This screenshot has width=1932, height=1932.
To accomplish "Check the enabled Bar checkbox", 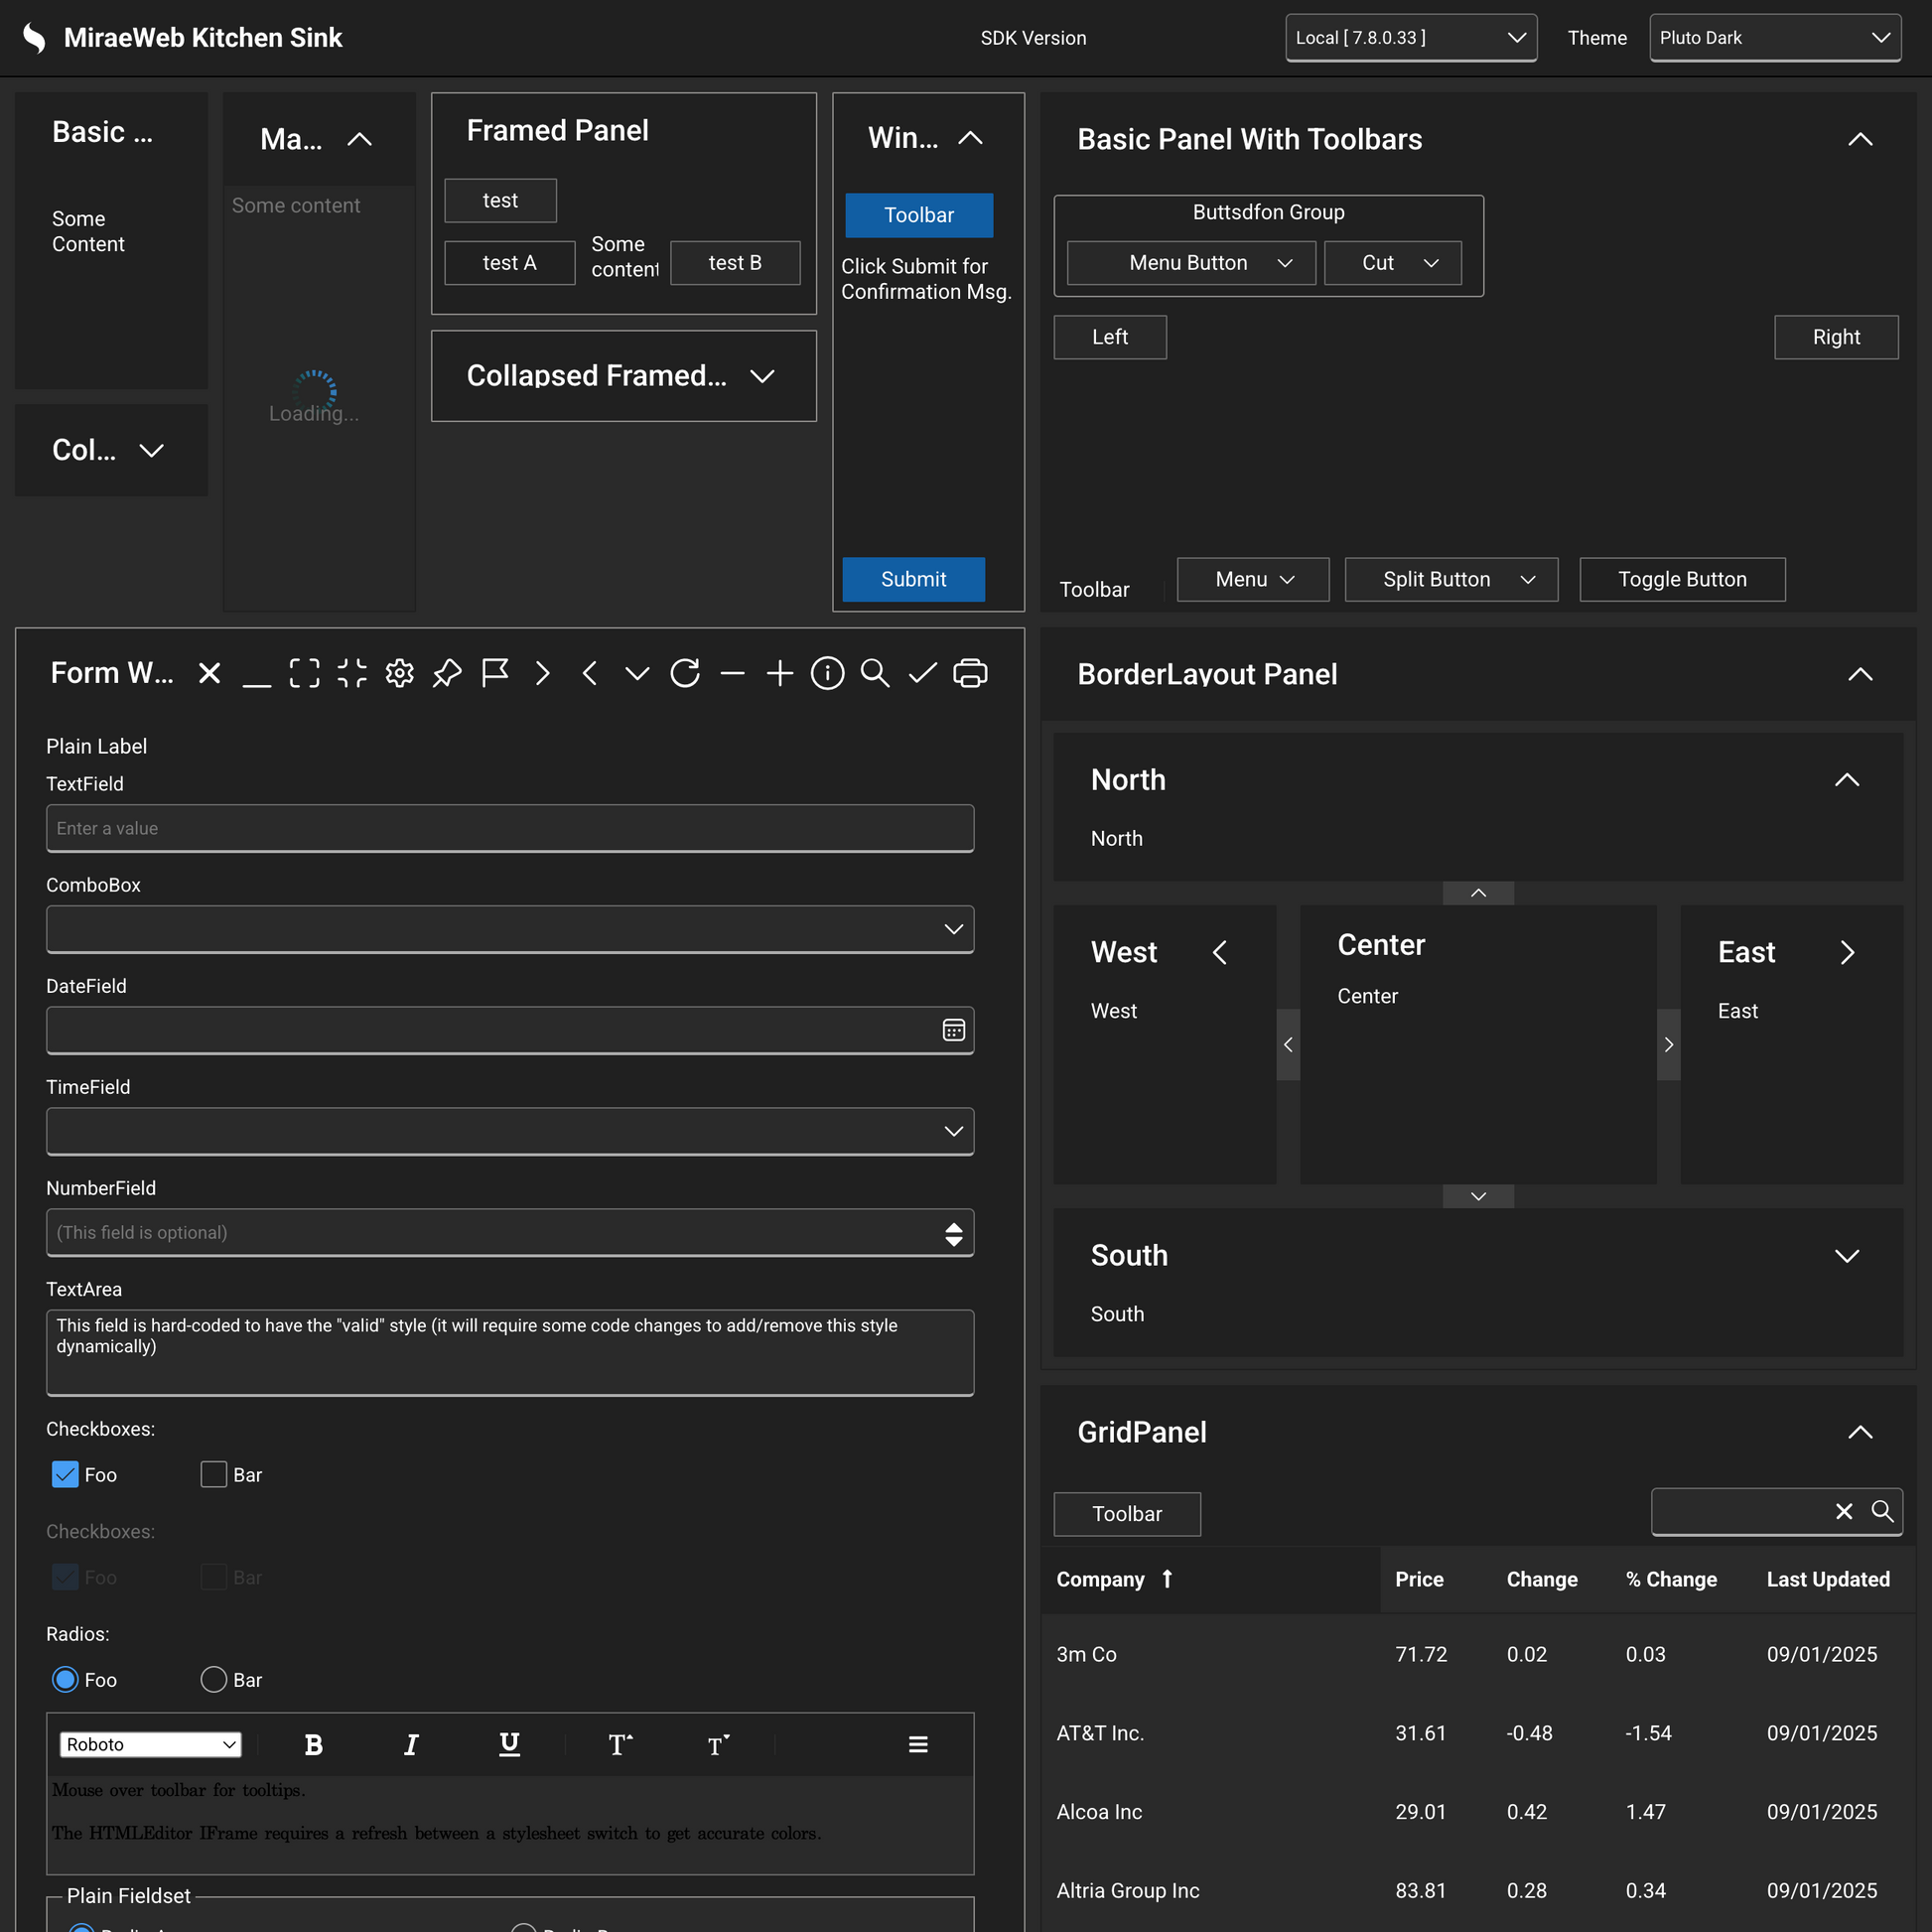I will point(214,1475).
